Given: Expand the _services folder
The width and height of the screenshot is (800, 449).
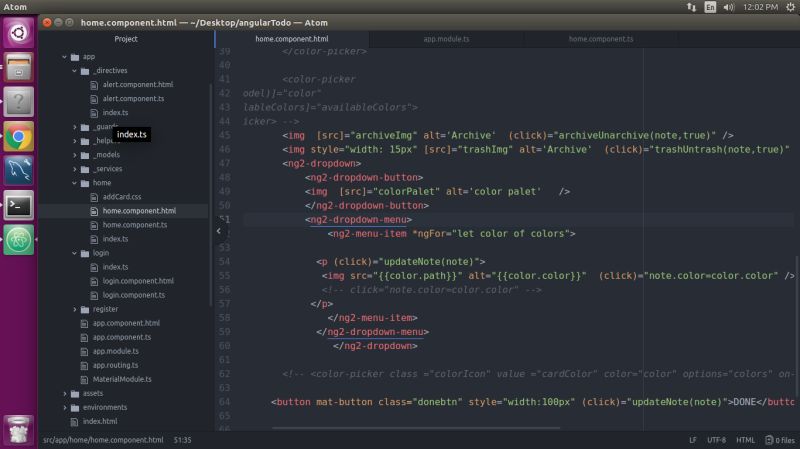Looking at the screenshot, I should (x=74, y=169).
